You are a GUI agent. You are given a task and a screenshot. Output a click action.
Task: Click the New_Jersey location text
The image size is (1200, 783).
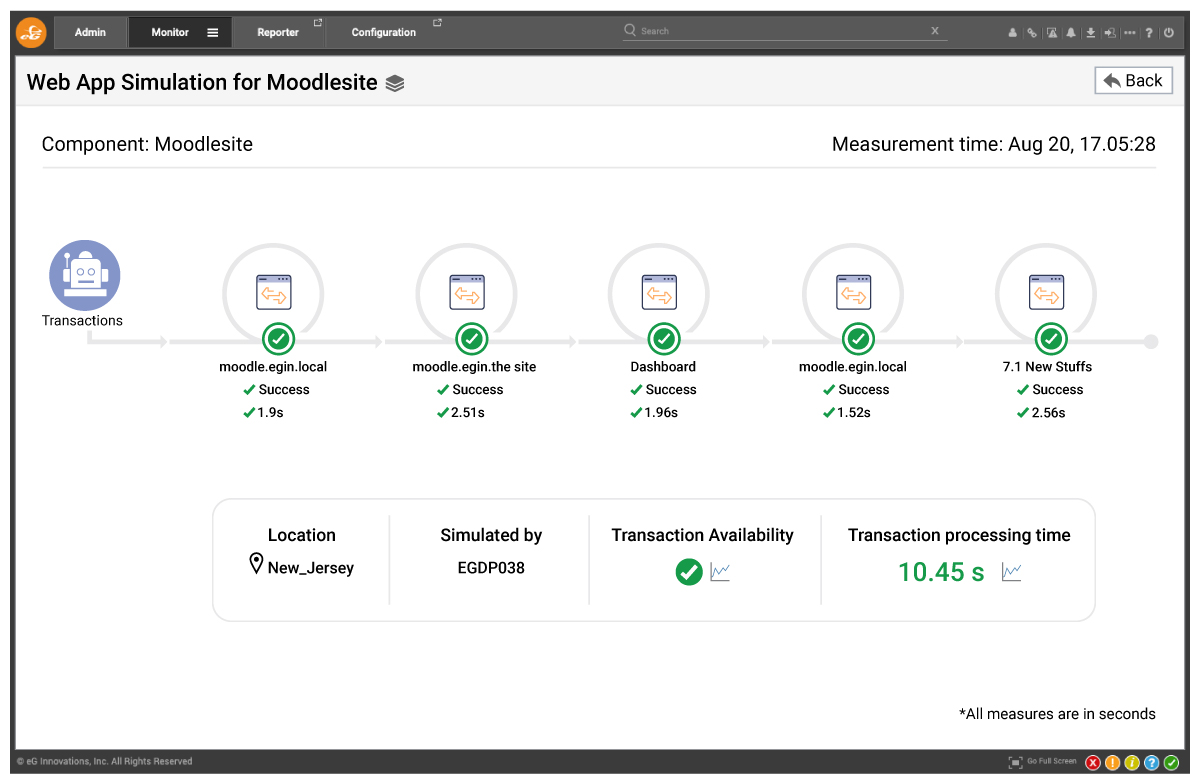click(311, 568)
